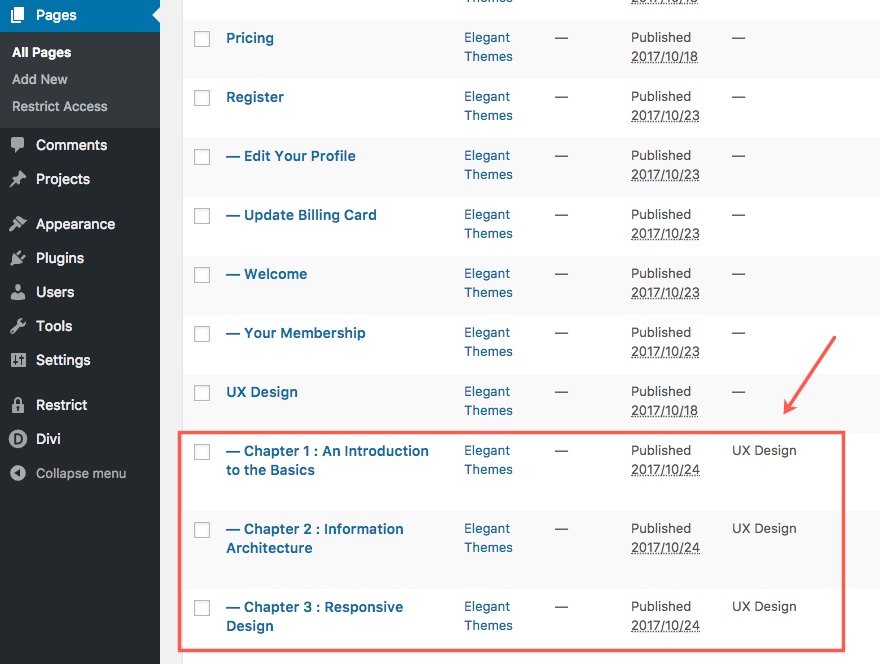This screenshot has height=664, width=880.
Task: Tick the Update Billing Card checkbox
Action: coord(202,216)
